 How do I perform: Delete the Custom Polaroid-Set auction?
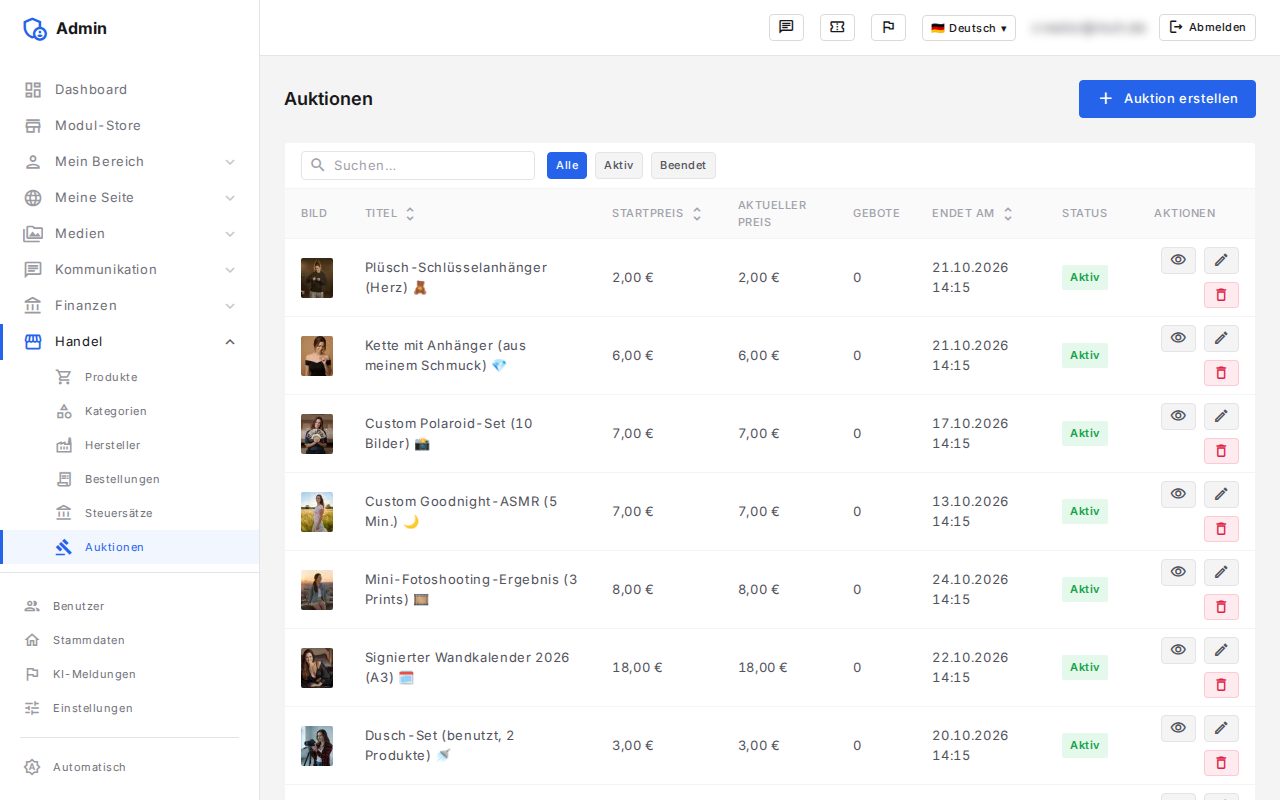(x=1221, y=451)
